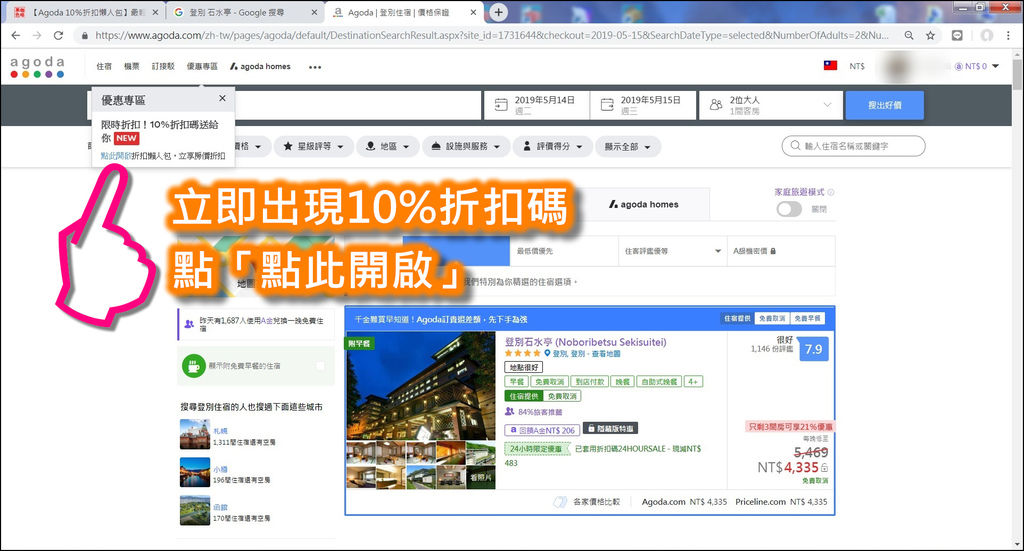Open agoda homes nav item
This screenshot has width=1024, height=551.
tap(260, 66)
